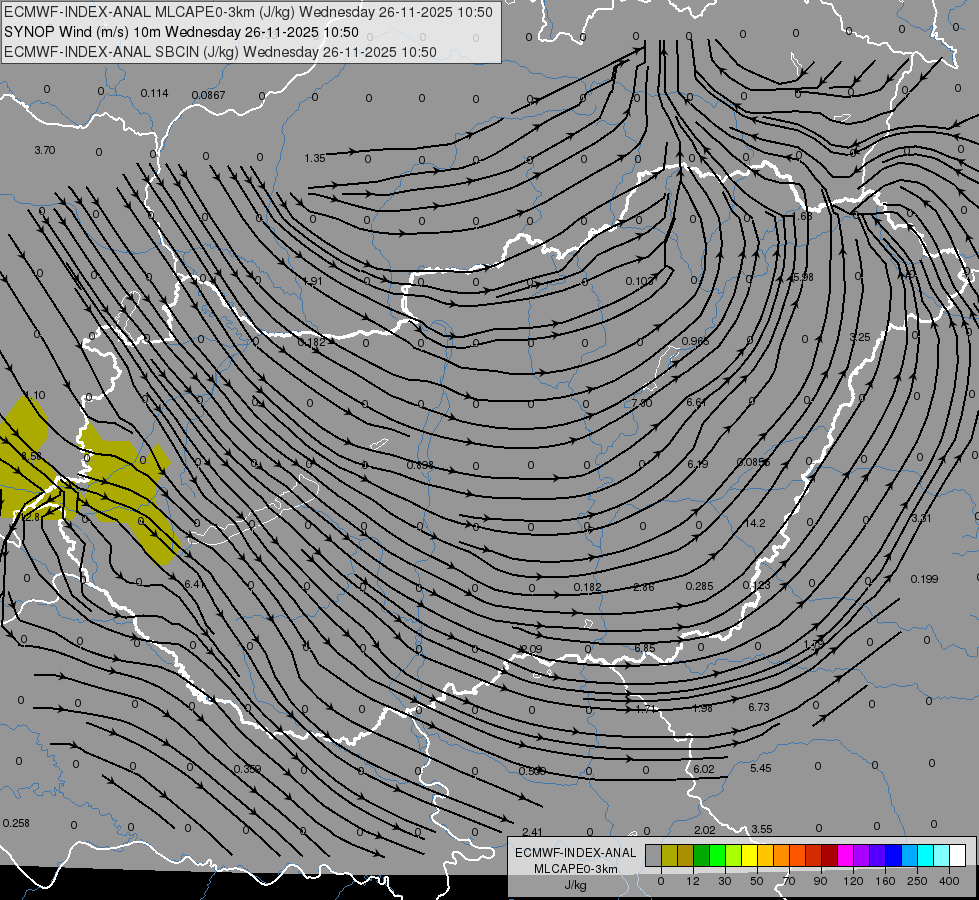Select the pure blue legend swatch
Screen dimensions: 979x900
[x=893, y=855]
